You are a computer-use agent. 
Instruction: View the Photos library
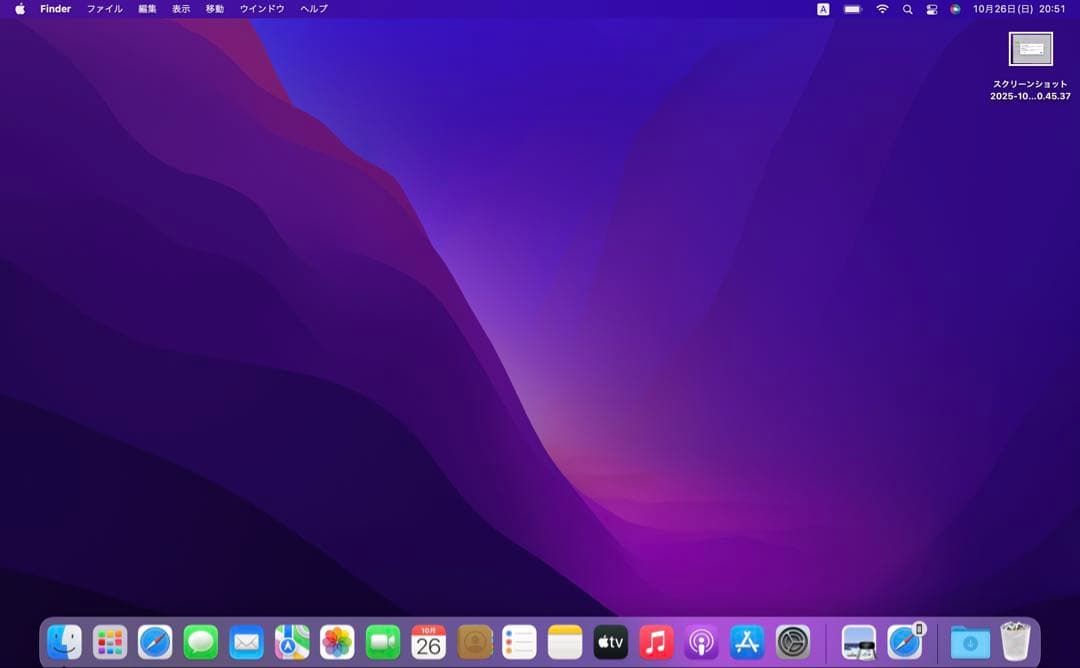coord(336,641)
